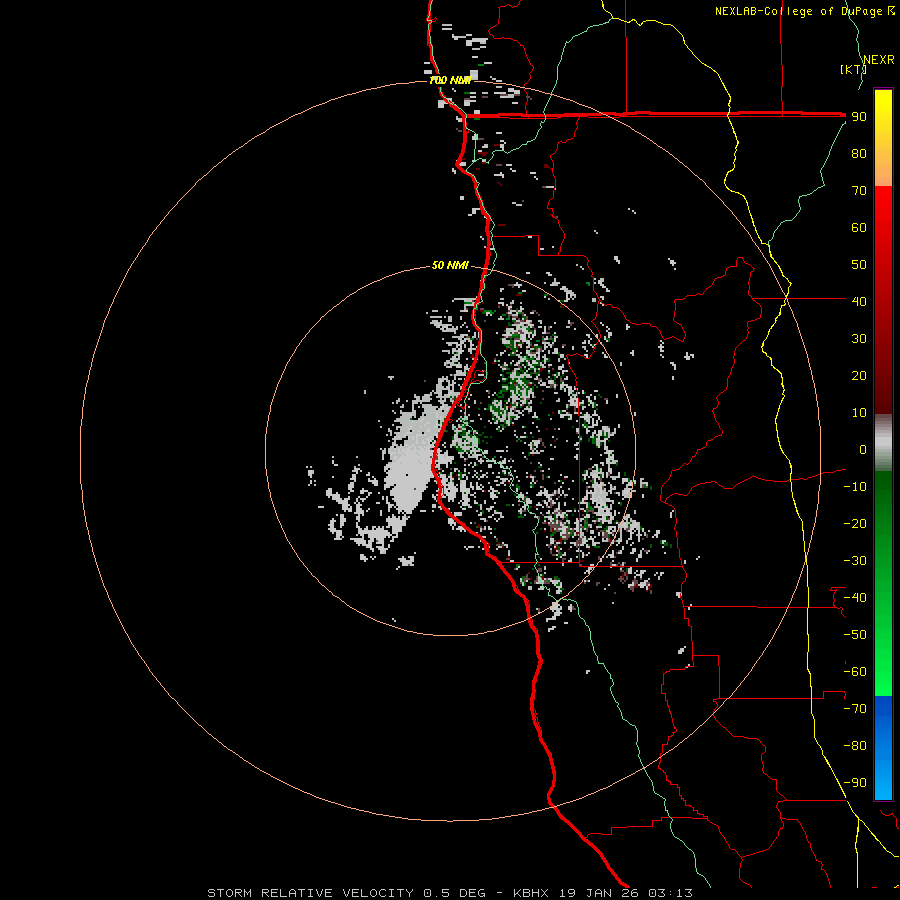
Task: Click the 80 value on velocity scale
Action: tap(859, 153)
